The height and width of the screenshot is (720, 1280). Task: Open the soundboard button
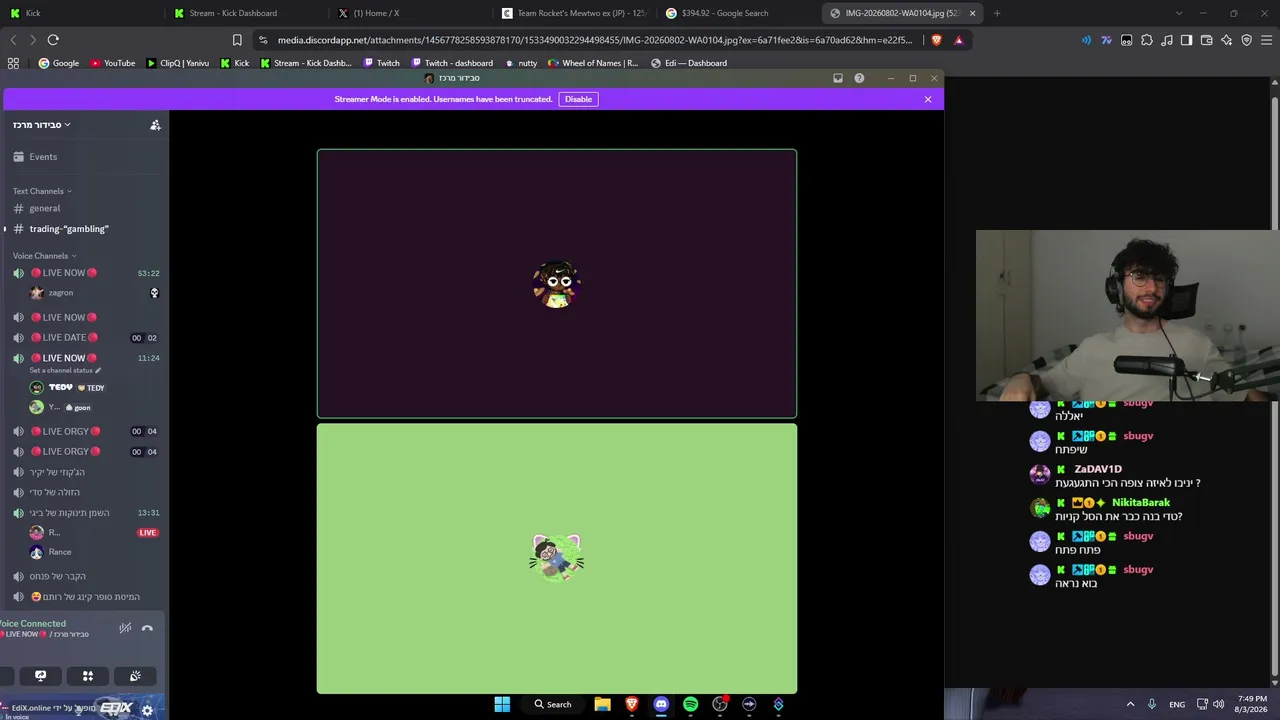click(135, 676)
